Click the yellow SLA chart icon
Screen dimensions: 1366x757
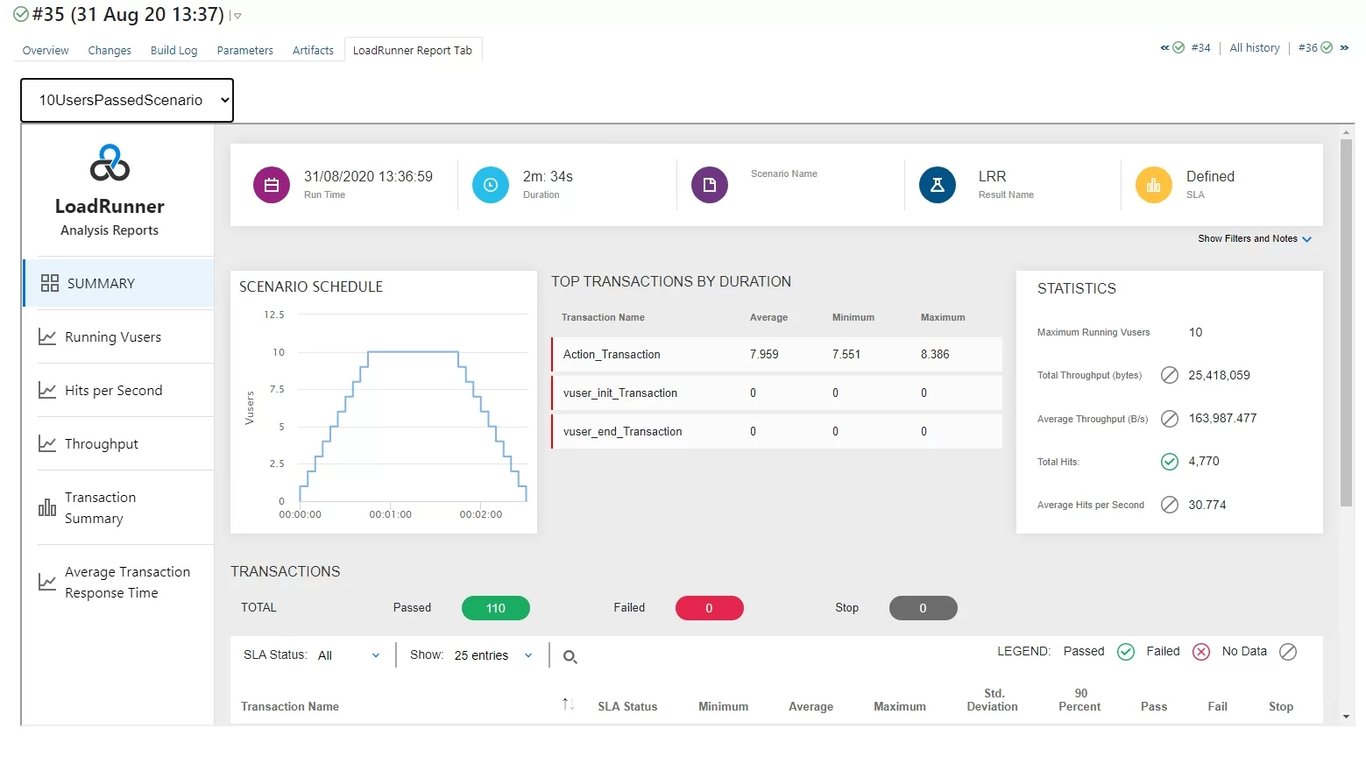(x=1153, y=185)
